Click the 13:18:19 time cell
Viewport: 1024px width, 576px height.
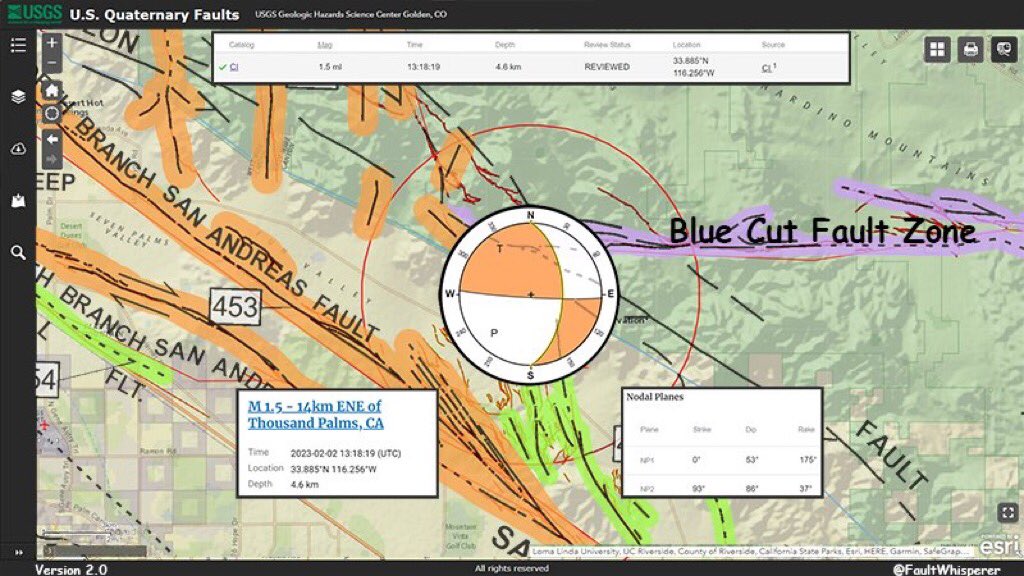coord(423,67)
